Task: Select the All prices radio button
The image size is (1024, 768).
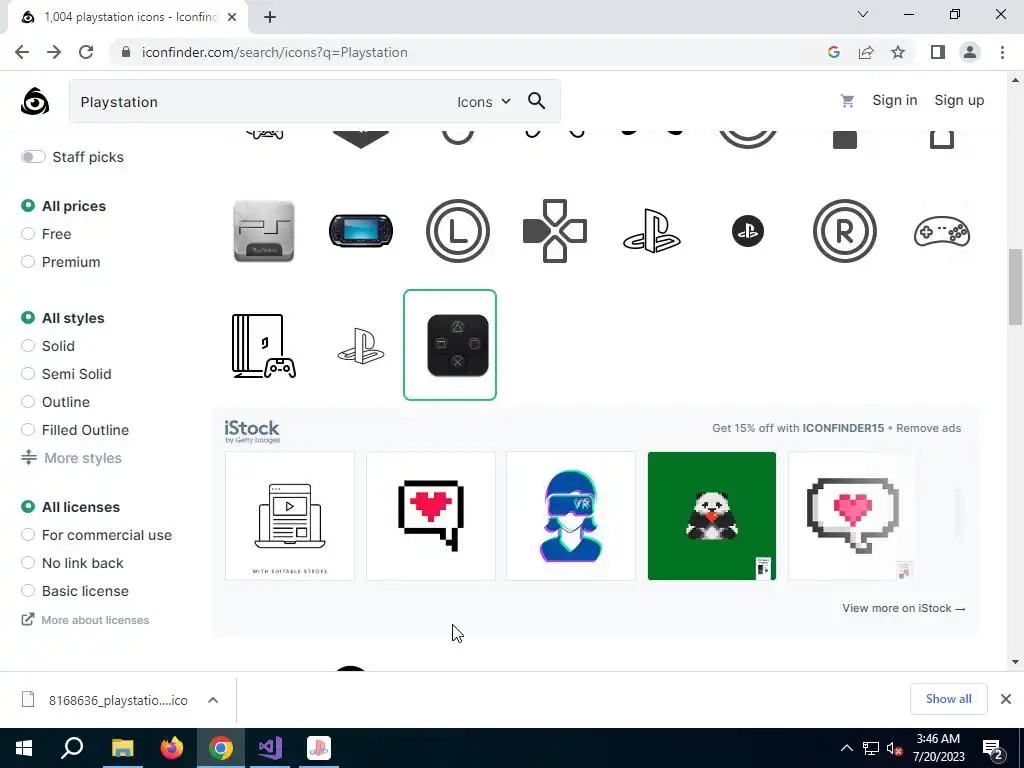Action: [27, 206]
